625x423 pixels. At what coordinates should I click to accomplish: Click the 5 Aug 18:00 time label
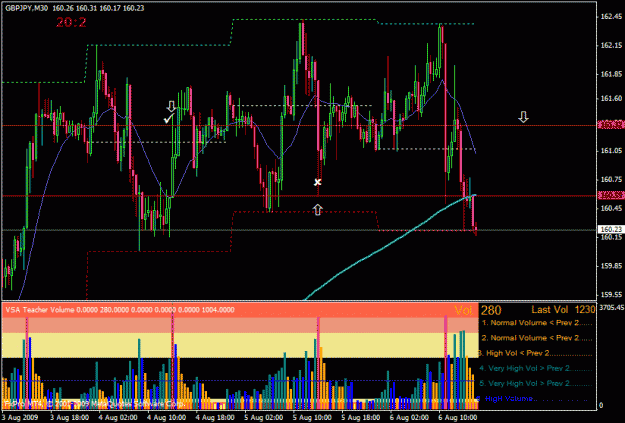pos(362,417)
